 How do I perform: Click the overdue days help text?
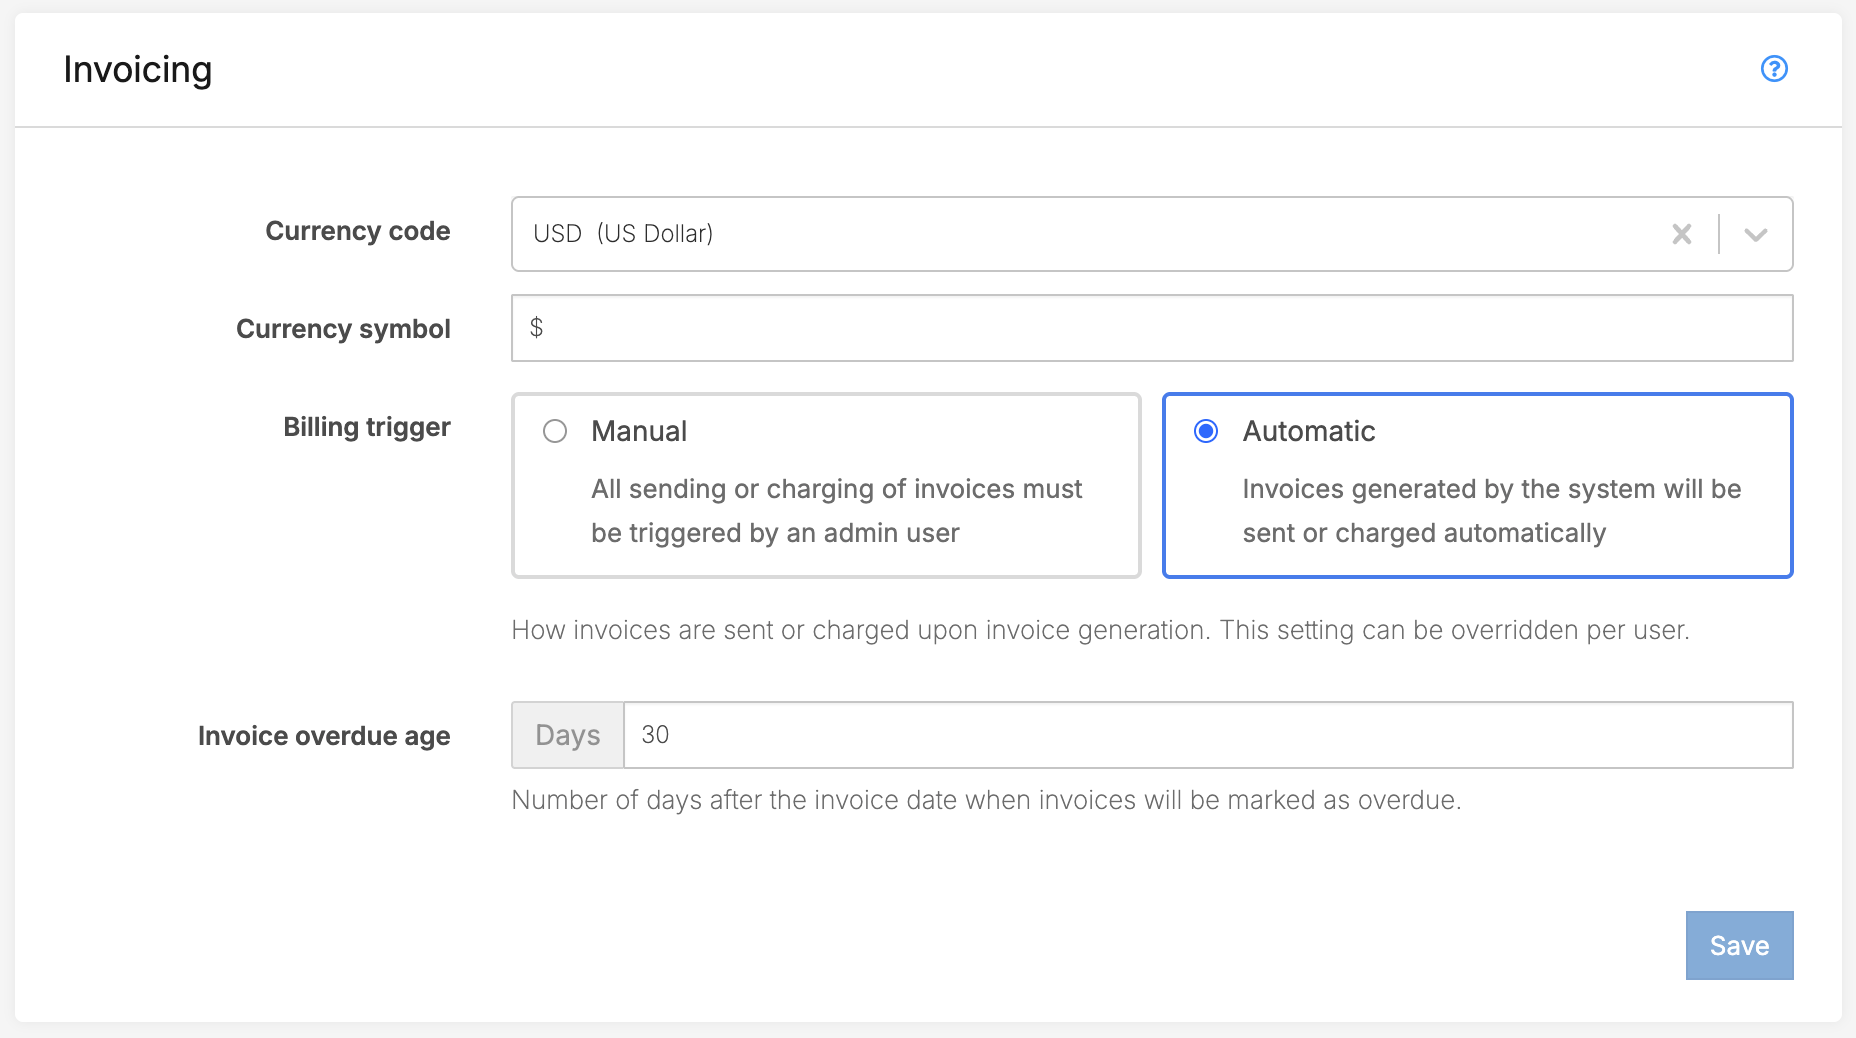(x=986, y=800)
